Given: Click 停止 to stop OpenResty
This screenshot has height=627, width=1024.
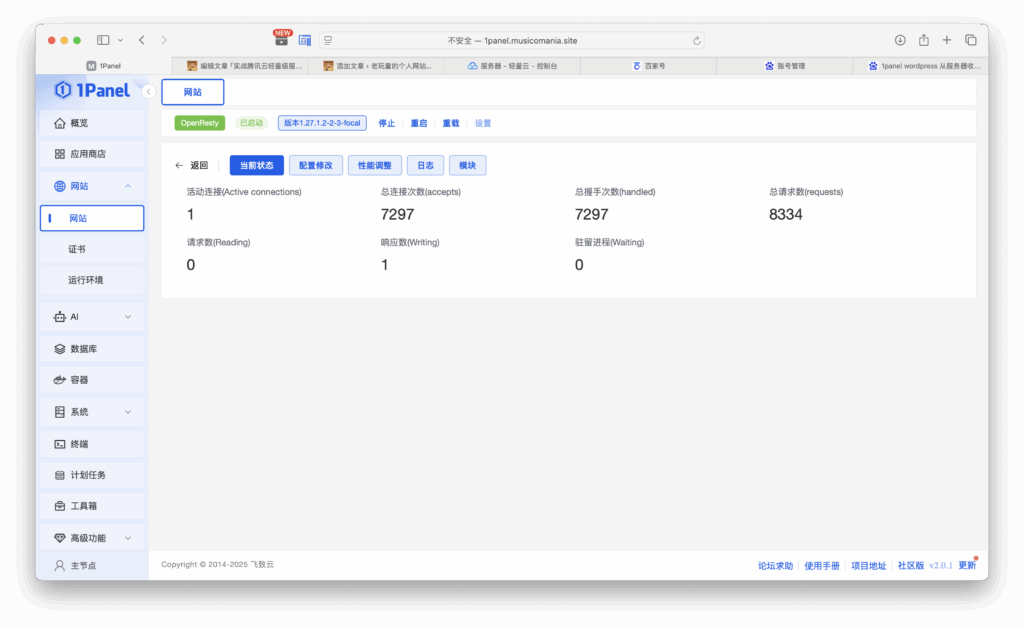Looking at the screenshot, I should pyautogui.click(x=387, y=123).
